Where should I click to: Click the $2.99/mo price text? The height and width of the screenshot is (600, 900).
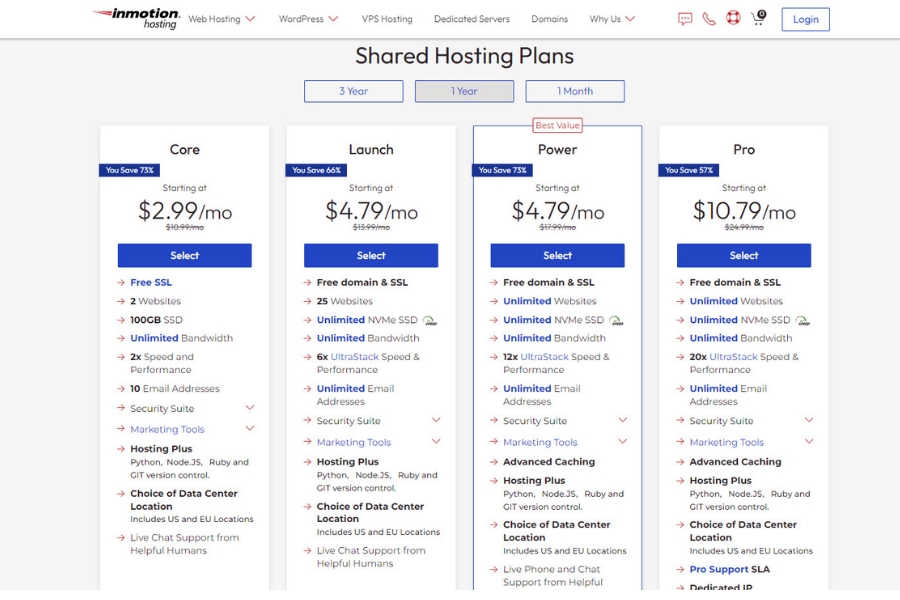coord(185,211)
